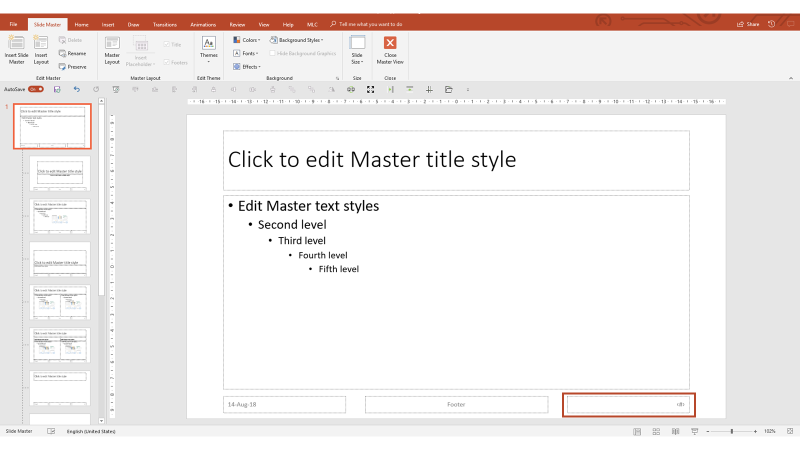Screen dimensions: 800x450
Task: Switch to the Home tab
Action: [x=81, y=24]
